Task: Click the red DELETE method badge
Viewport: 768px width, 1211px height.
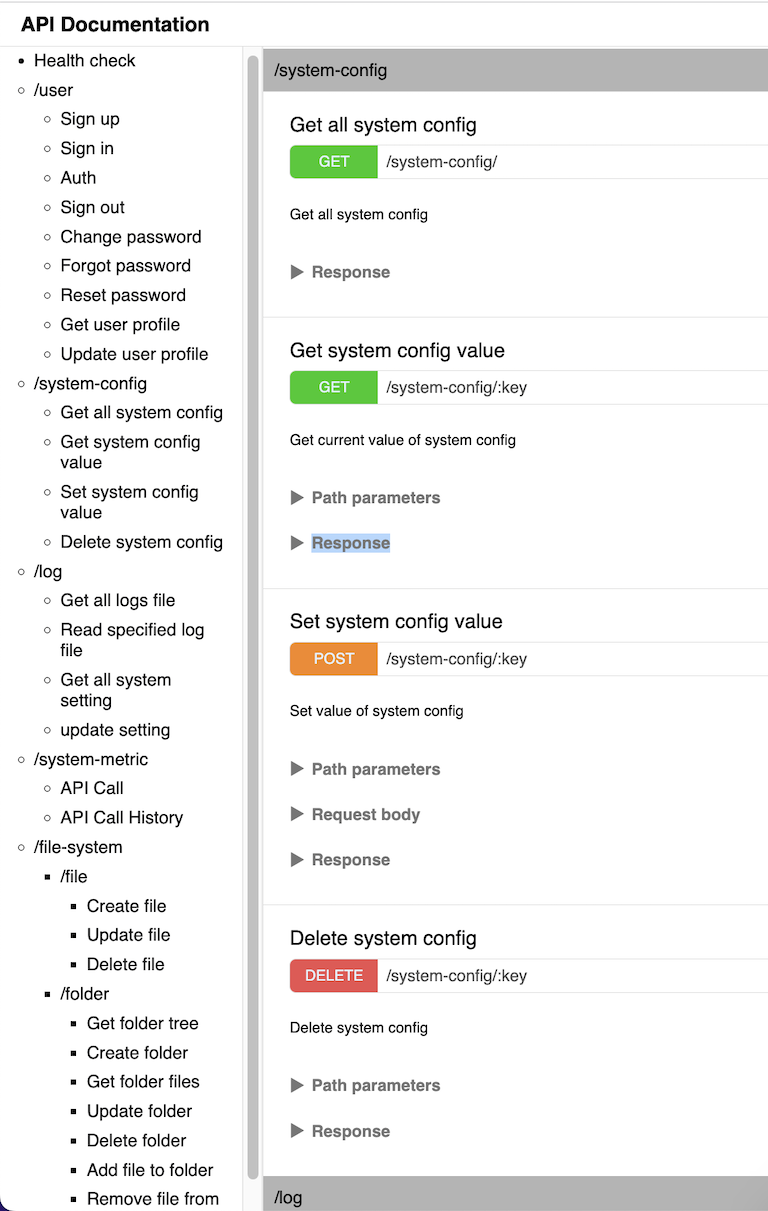Action: point(334,976)
